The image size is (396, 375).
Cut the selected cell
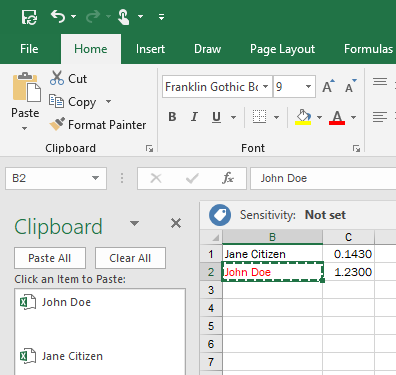(x=68, y=79)
